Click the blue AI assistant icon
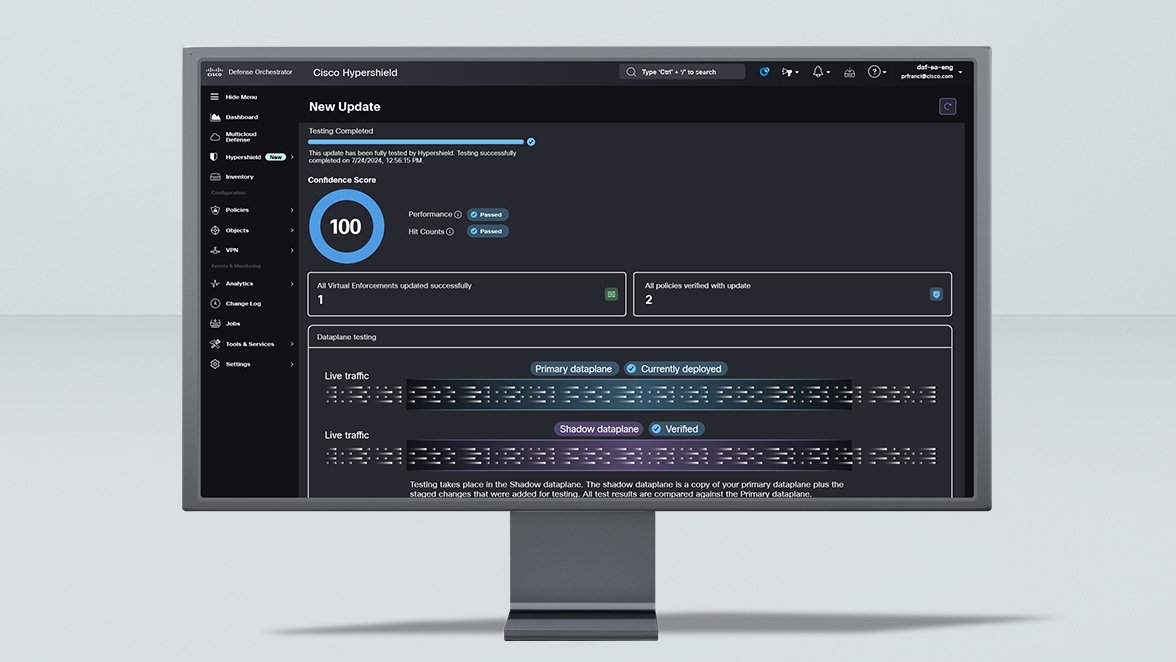Screen dimensions: 1176x662 [764, 72]
